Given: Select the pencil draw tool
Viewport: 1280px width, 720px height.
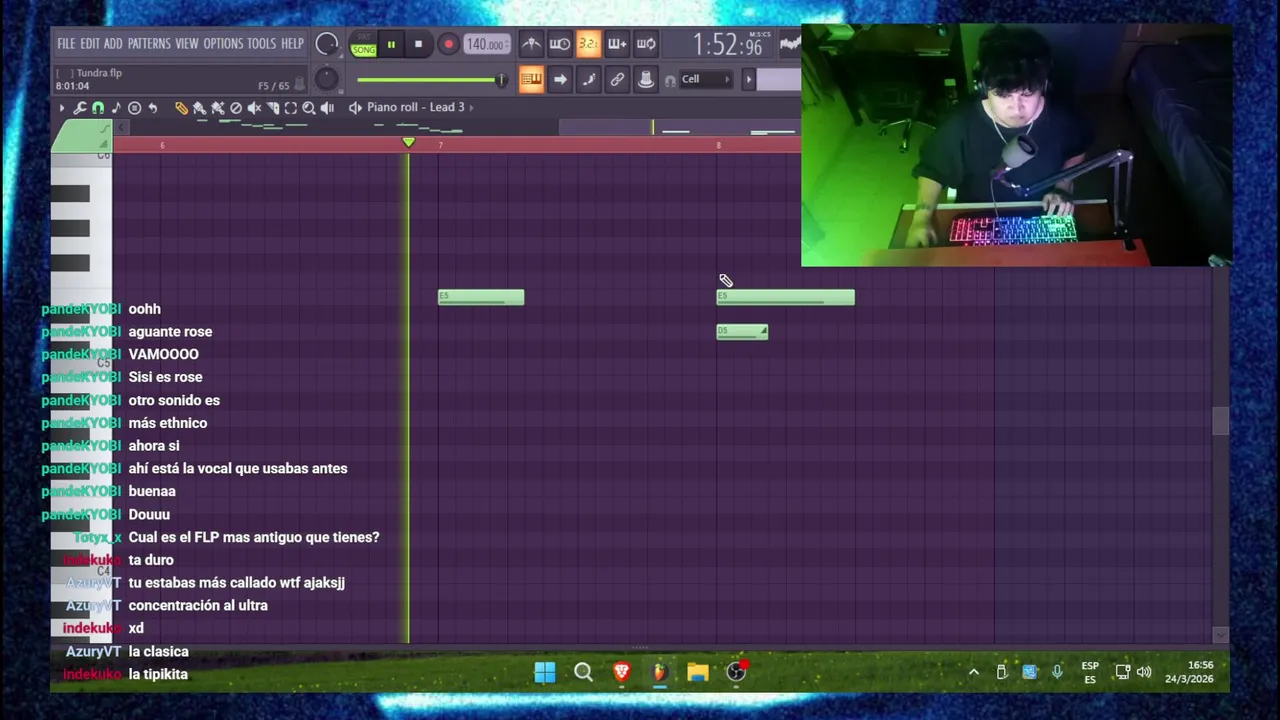Looking at the screenshot, I should pos(182,107).
